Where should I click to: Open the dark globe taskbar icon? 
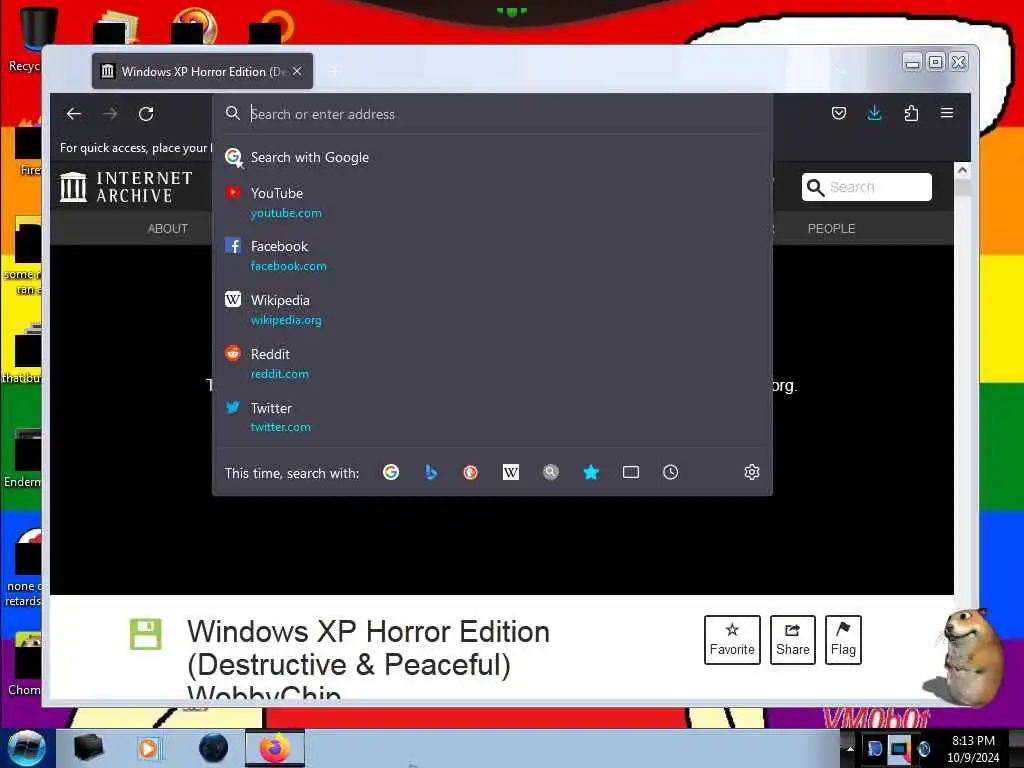tap(214, 748)
